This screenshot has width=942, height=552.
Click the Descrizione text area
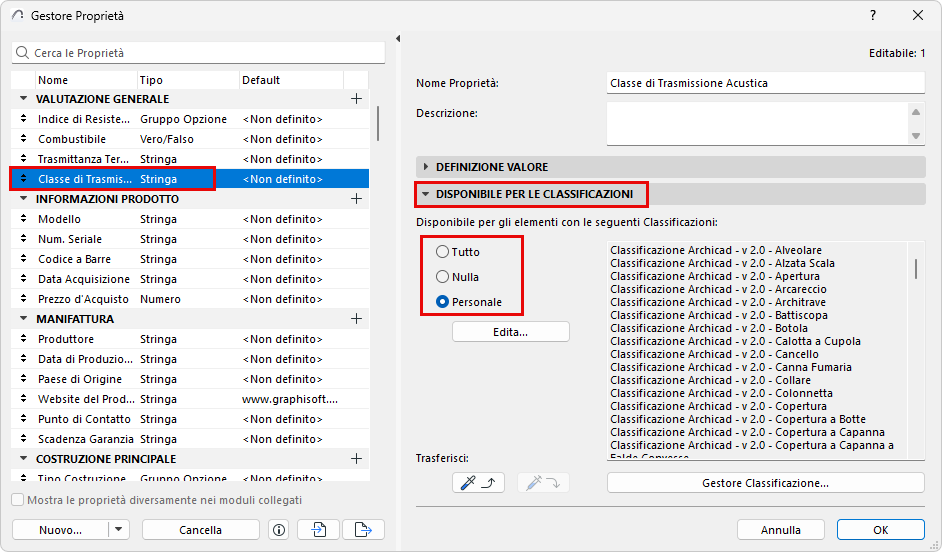tap(757, 124)
